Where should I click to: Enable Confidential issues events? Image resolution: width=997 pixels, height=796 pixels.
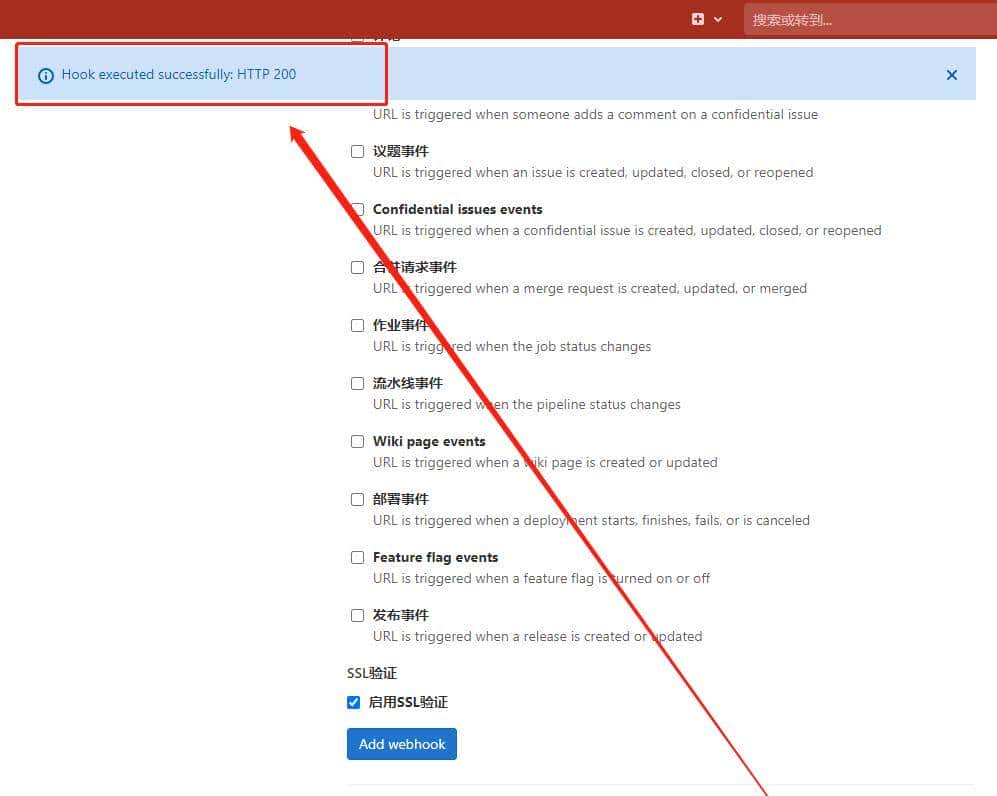[357, 209]
